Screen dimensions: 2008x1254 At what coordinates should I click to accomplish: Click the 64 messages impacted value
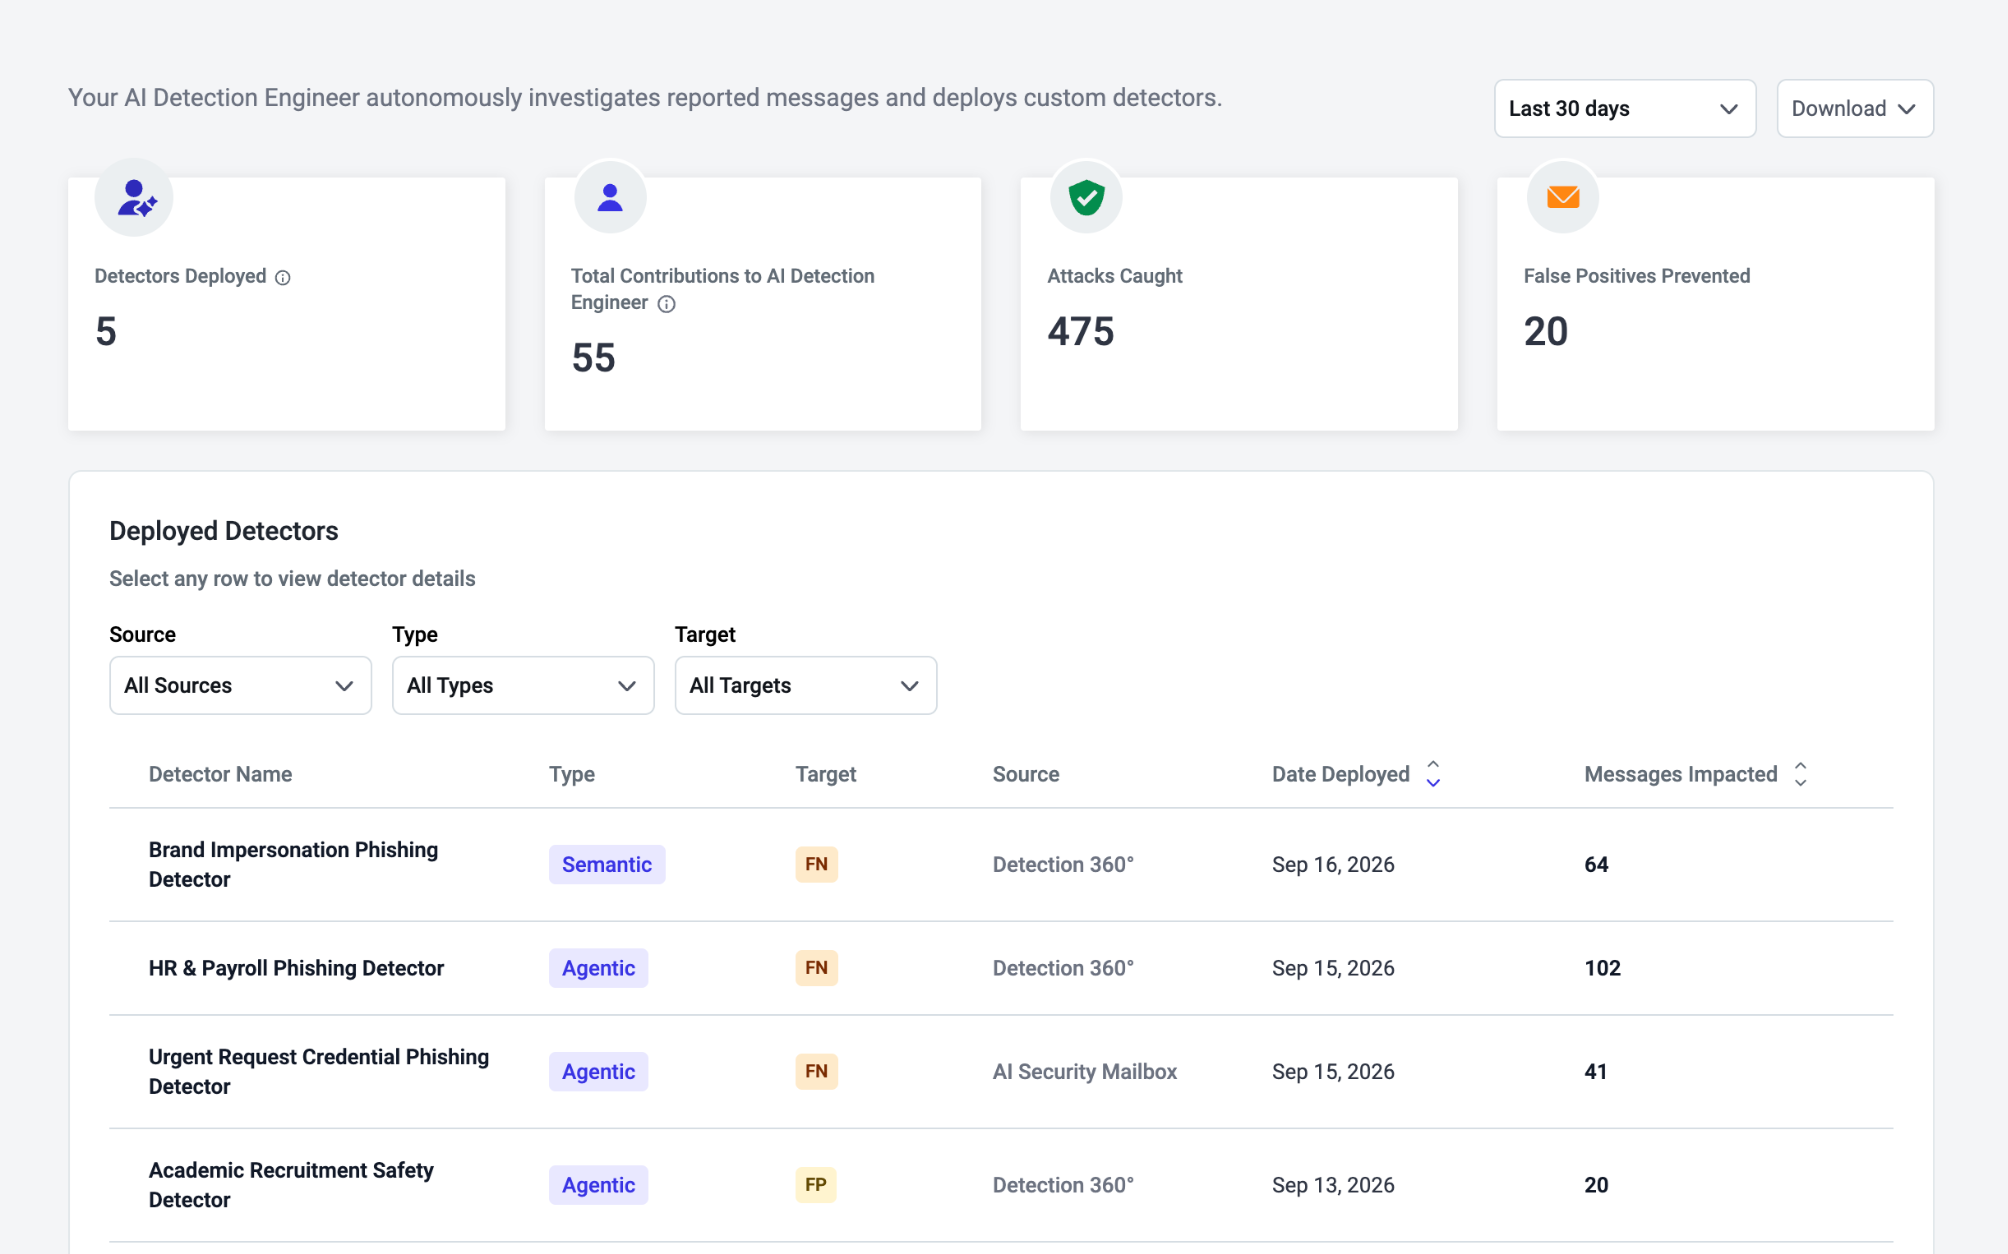pos(1596,864)
